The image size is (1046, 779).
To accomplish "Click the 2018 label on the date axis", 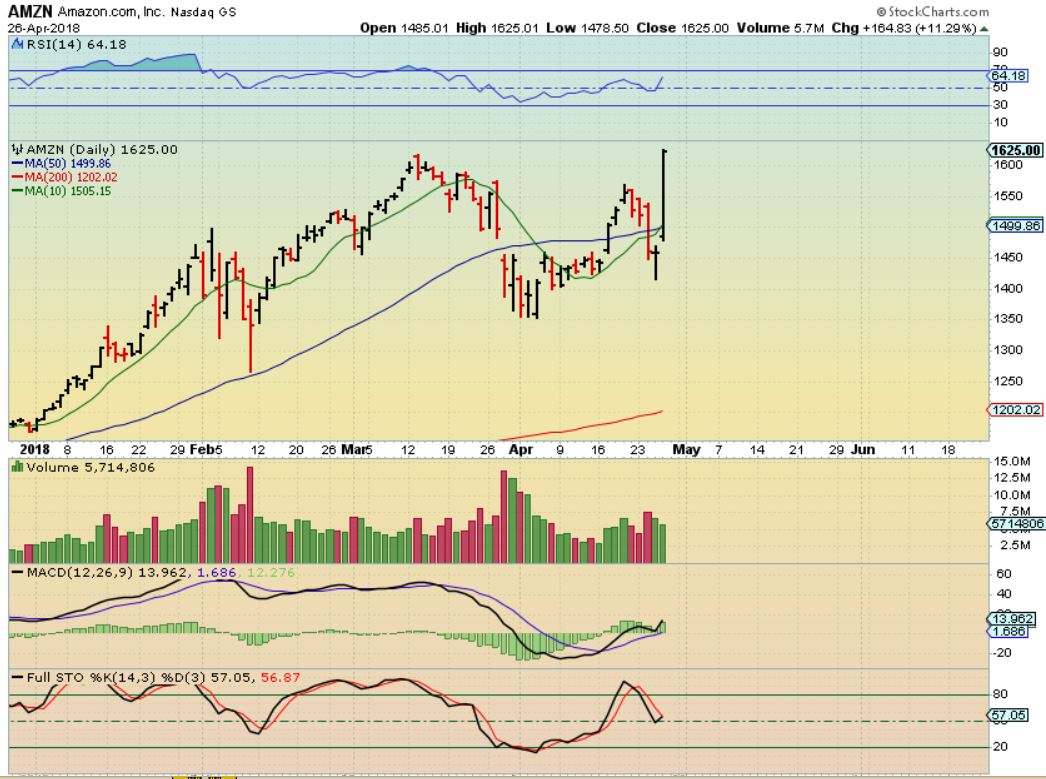I will (x=35, y=450).
